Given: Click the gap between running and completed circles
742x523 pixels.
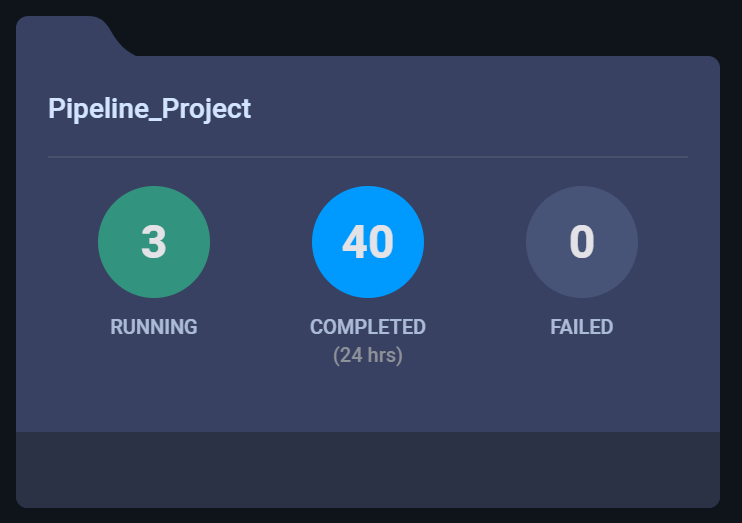Looking at the screenshot, I should coord(261,242).
